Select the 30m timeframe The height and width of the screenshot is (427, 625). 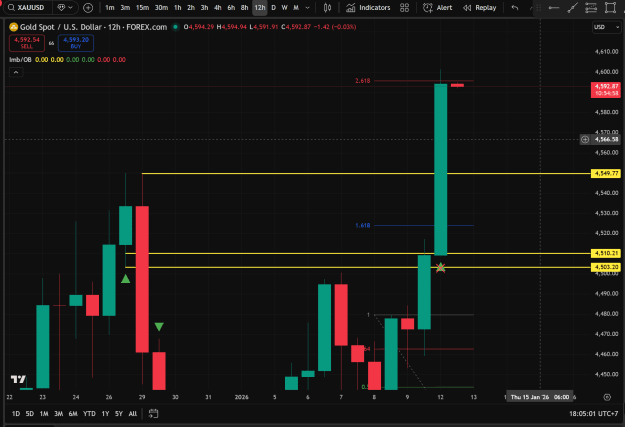pyautogui.click(x=161, y=8)
